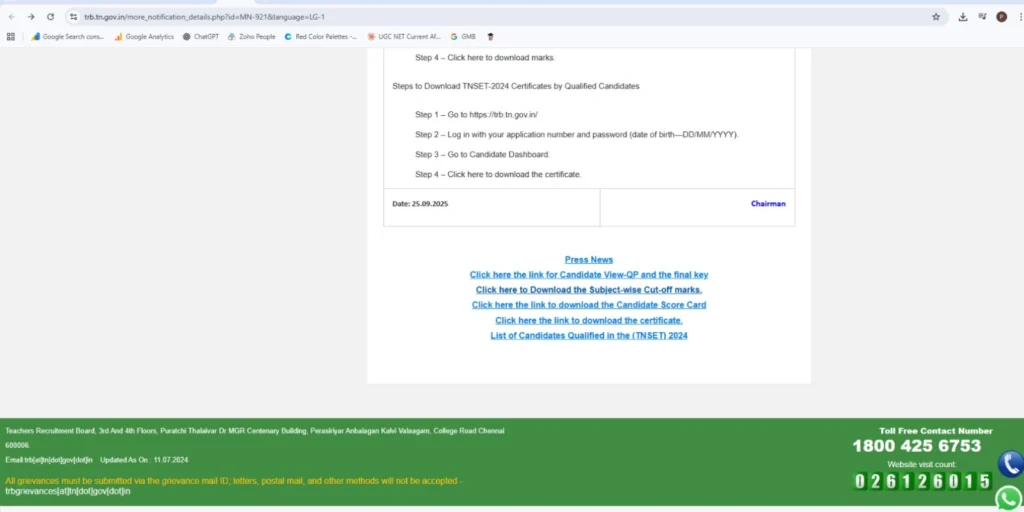The image size is (1024, 512).
Task: Click the browser back arrow
Action: tap(12, 17)
